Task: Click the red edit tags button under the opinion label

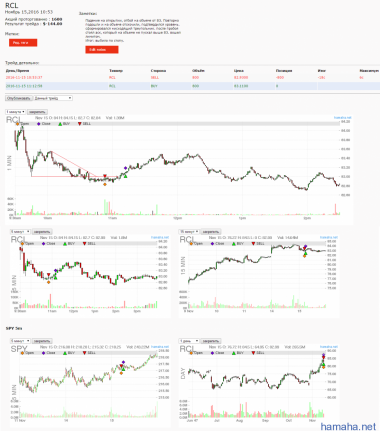Action: (x=23, y=43)
